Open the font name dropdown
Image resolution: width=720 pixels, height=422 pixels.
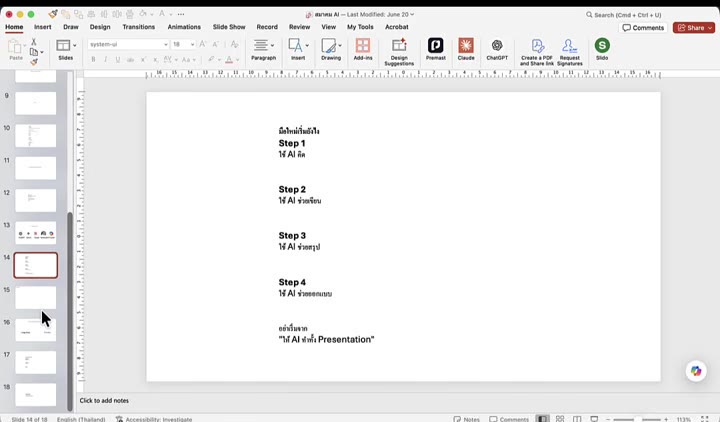tap(165, 44)
